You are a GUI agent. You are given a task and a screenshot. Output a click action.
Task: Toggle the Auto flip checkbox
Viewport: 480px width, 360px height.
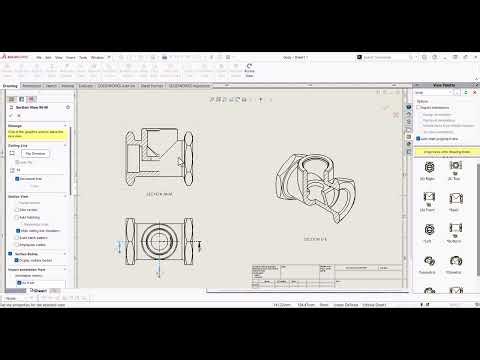tap(17, 162)
